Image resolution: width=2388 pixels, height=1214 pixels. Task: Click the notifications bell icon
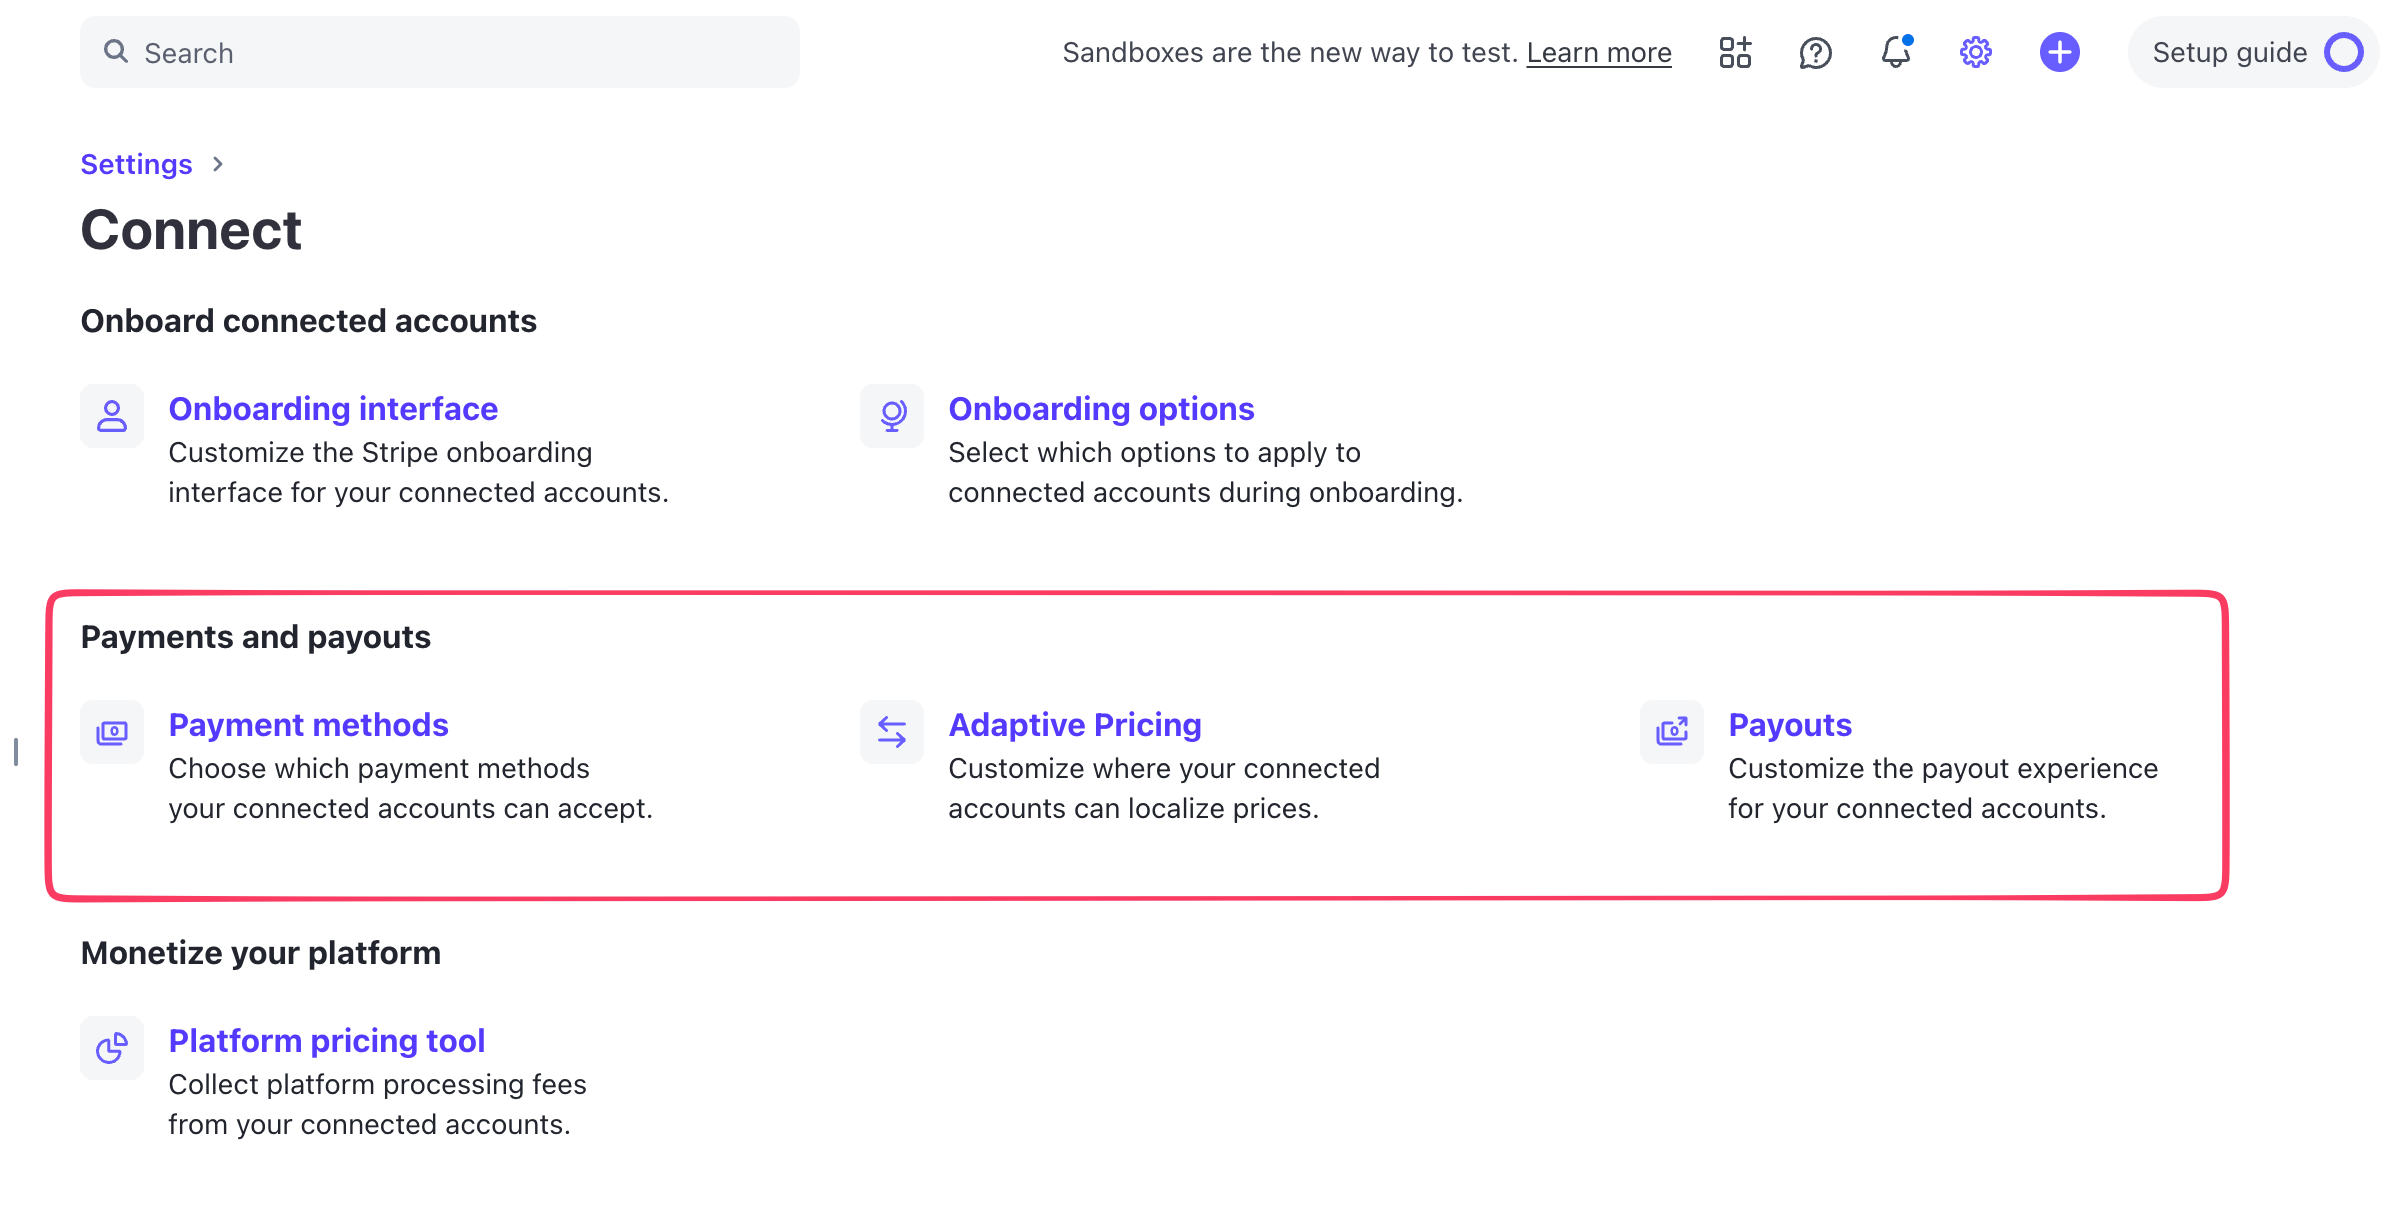(x=1895, y=52)
